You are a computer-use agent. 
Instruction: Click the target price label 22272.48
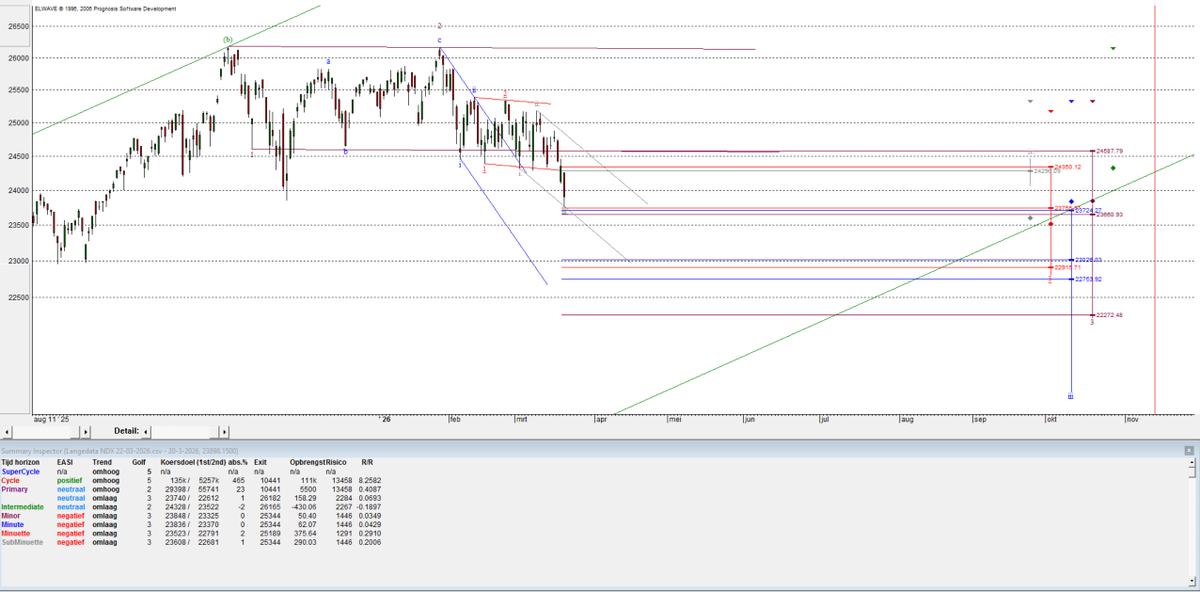point(1110,315)
